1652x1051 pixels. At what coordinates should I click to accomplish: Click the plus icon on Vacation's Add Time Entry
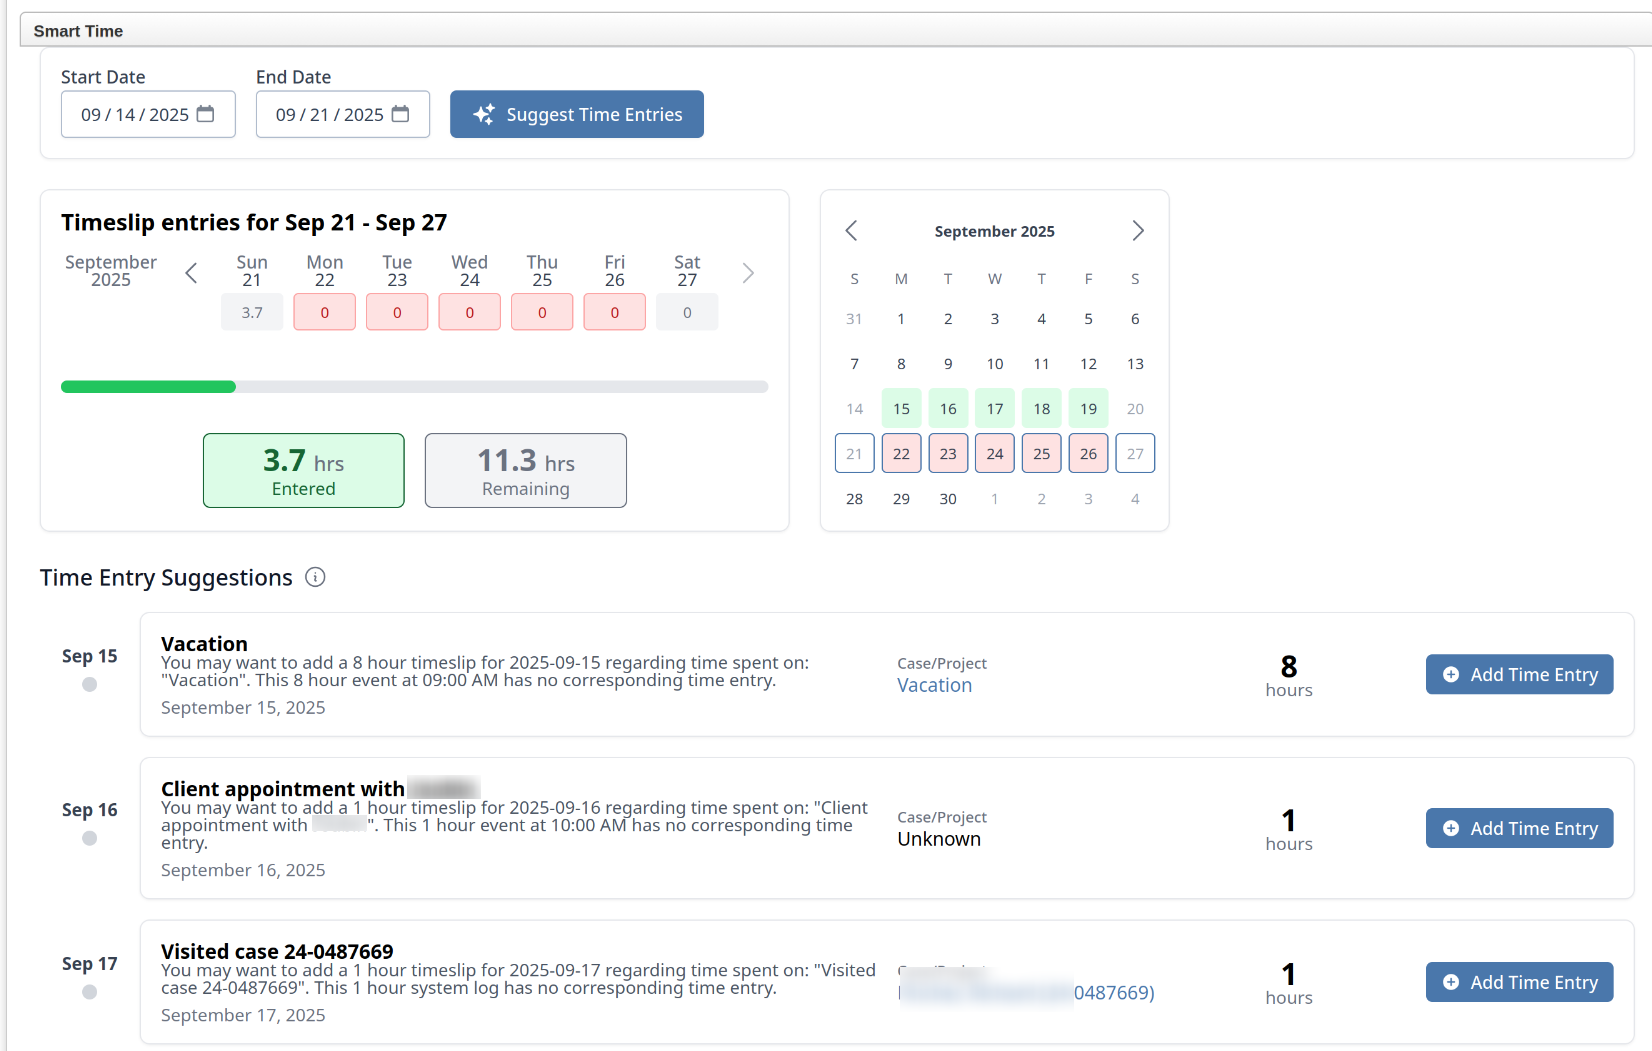(x=1451, y=674)
